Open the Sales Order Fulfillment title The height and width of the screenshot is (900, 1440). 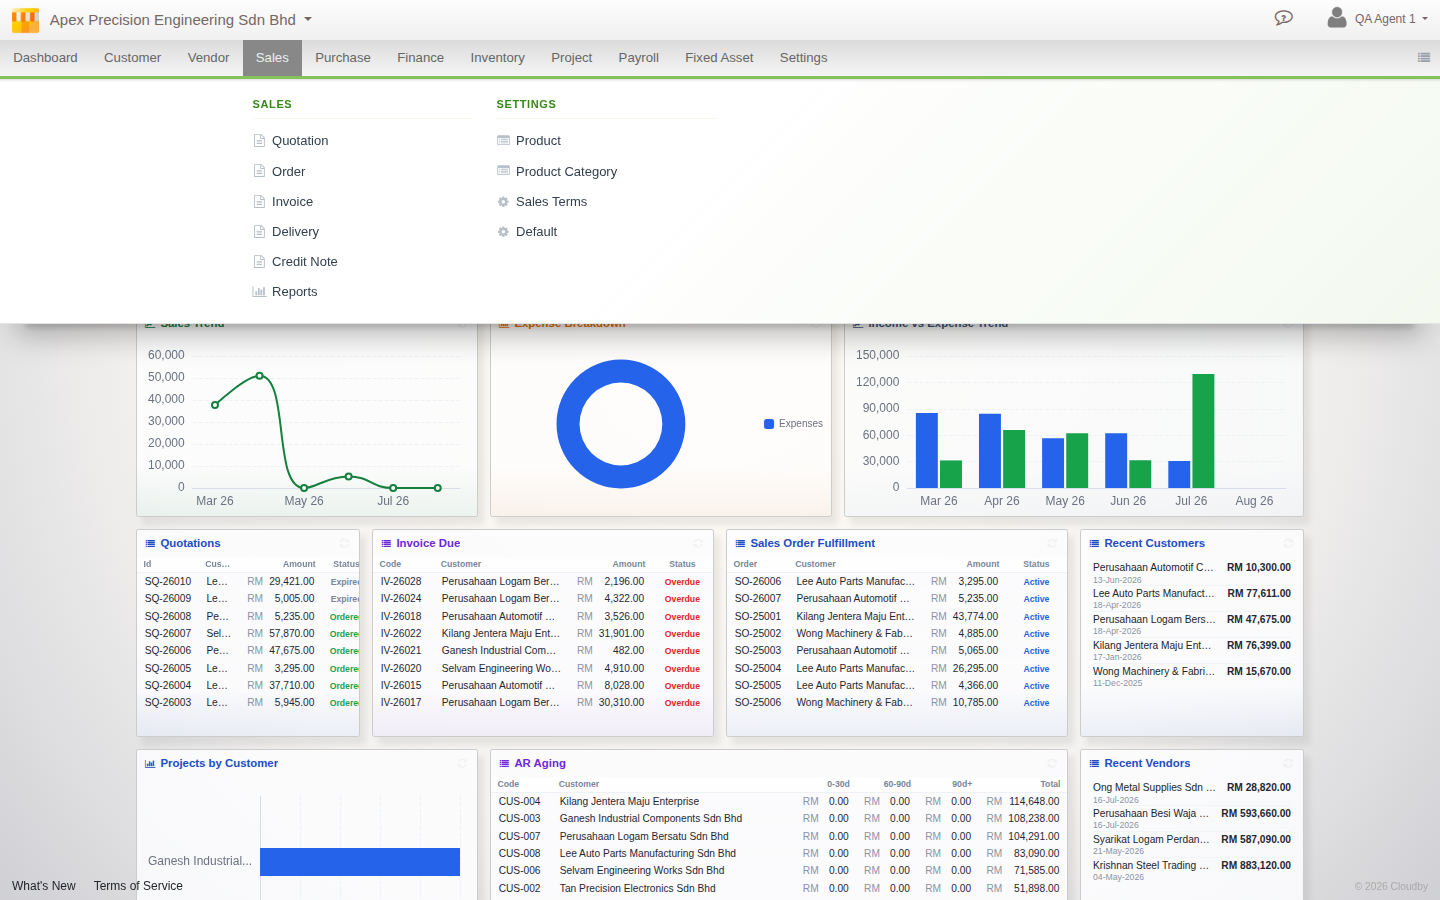[812, 543]
